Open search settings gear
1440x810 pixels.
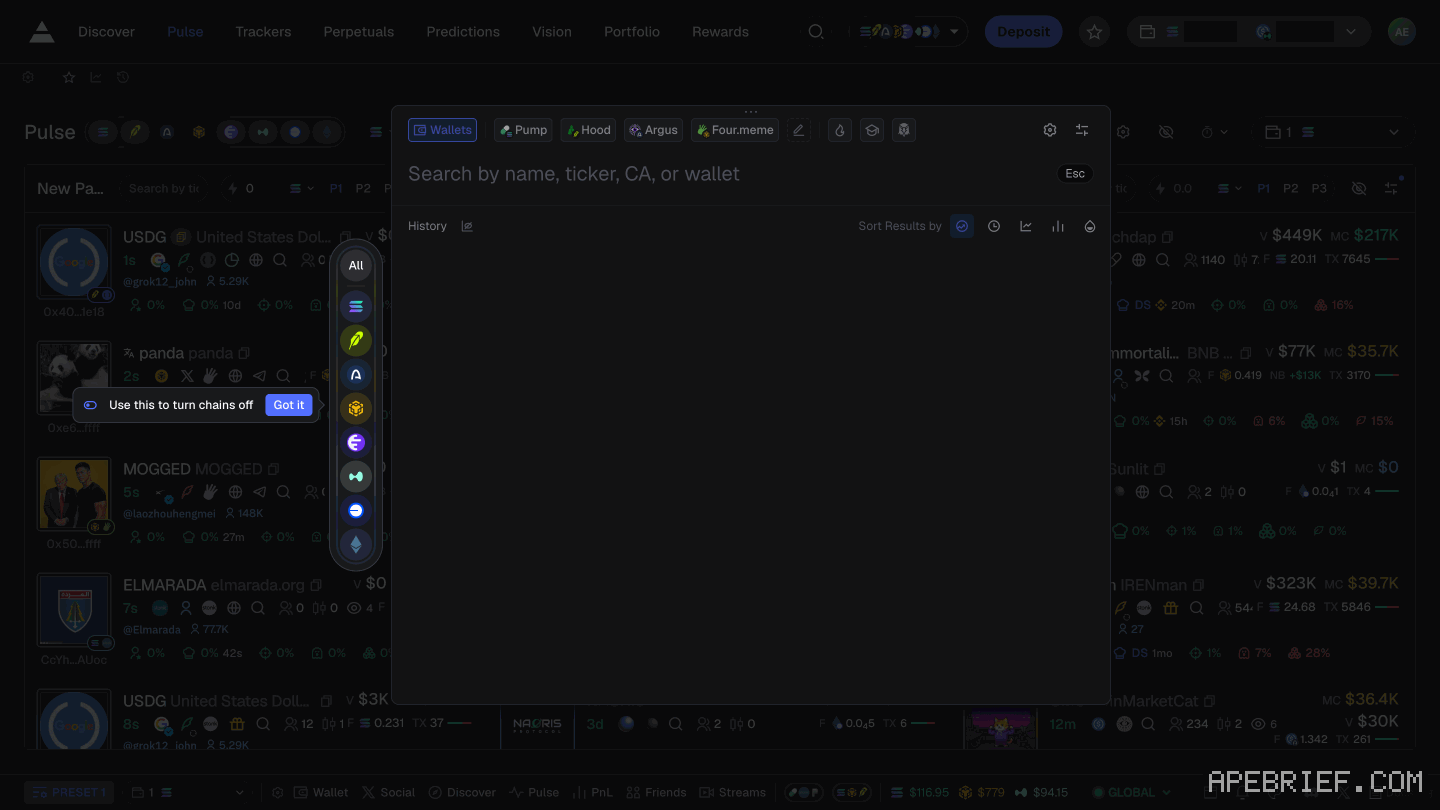click(1050, 130)
